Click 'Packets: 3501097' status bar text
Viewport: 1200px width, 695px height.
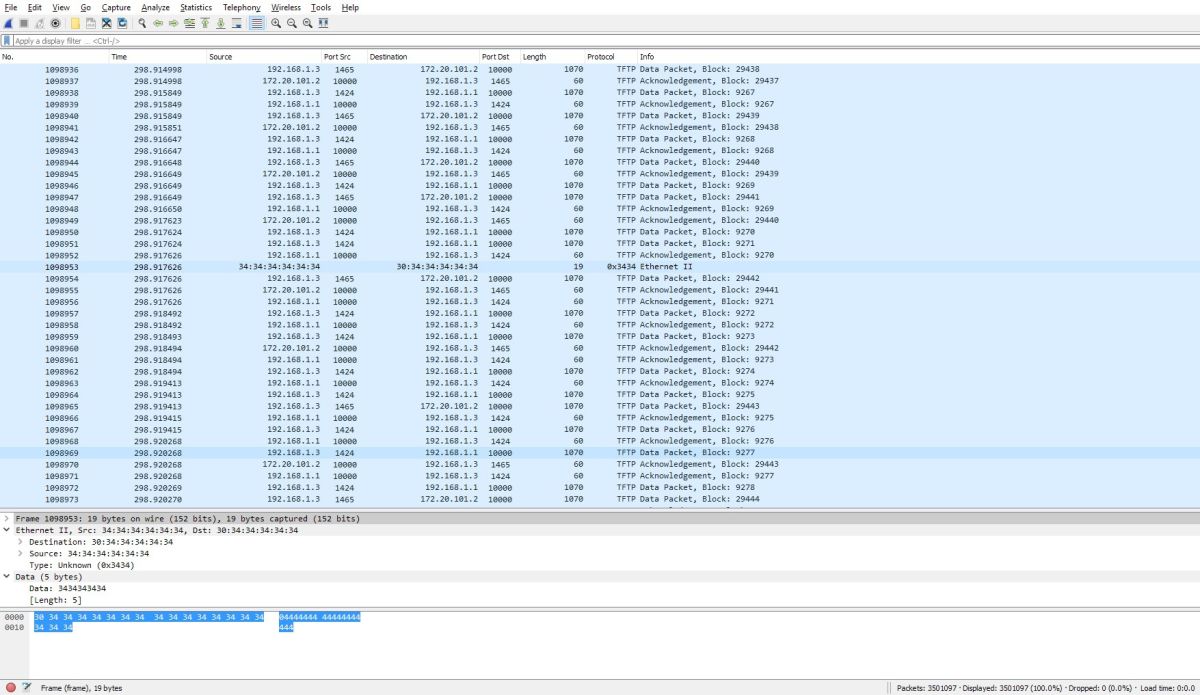point(925,688)
